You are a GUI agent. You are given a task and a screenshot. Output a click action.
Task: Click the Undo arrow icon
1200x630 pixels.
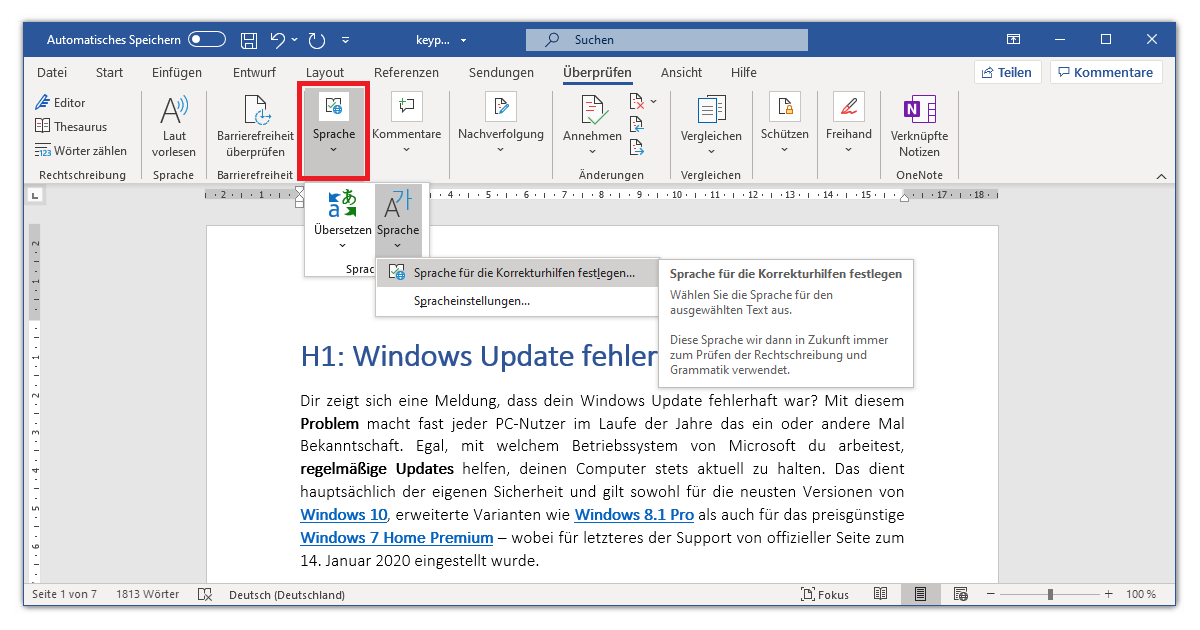pyautogui.click(x=277, y=40)
